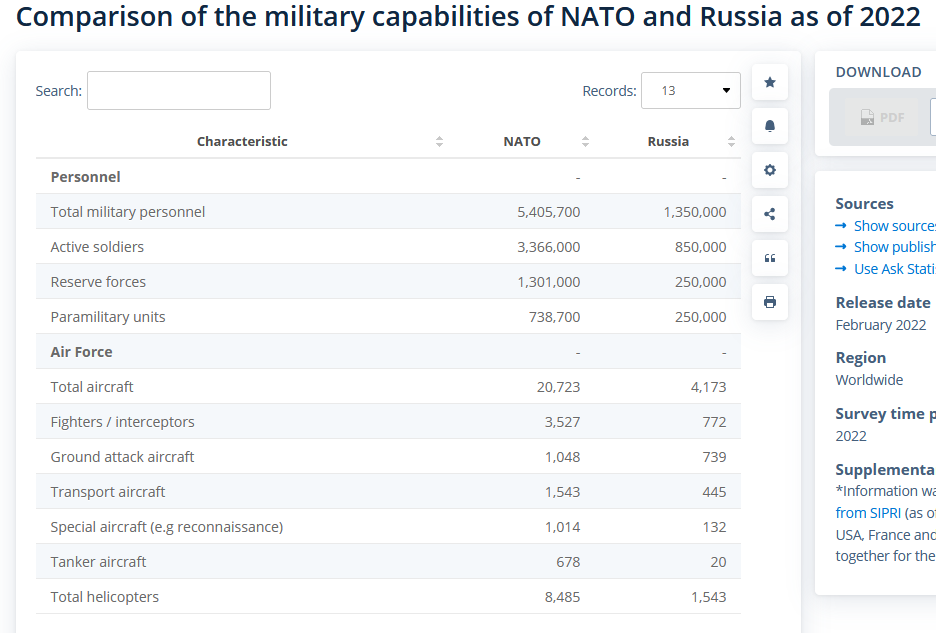Click NATO value 1,301,000
The image size is (936, 633).
pyautogui.click(x=549, y=282)
